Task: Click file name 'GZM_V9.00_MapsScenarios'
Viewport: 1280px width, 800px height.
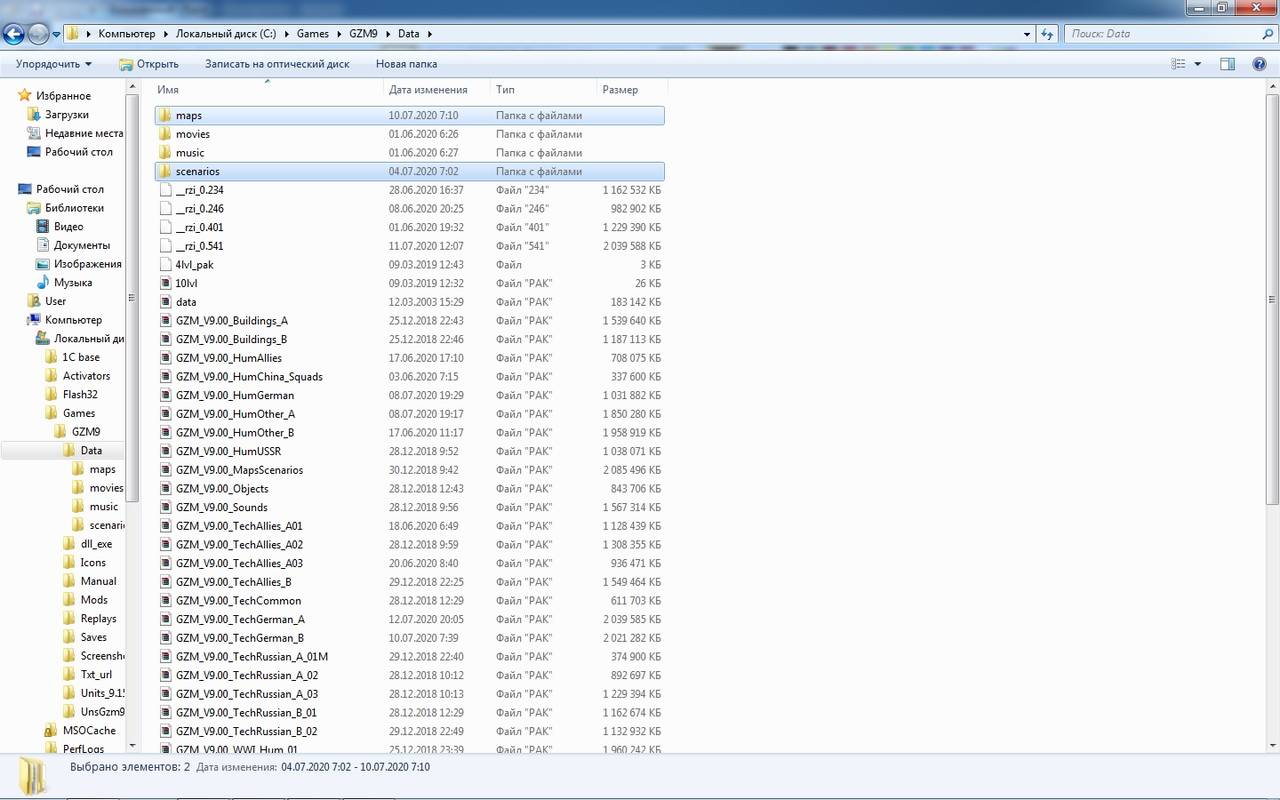Action: [239, 470]
